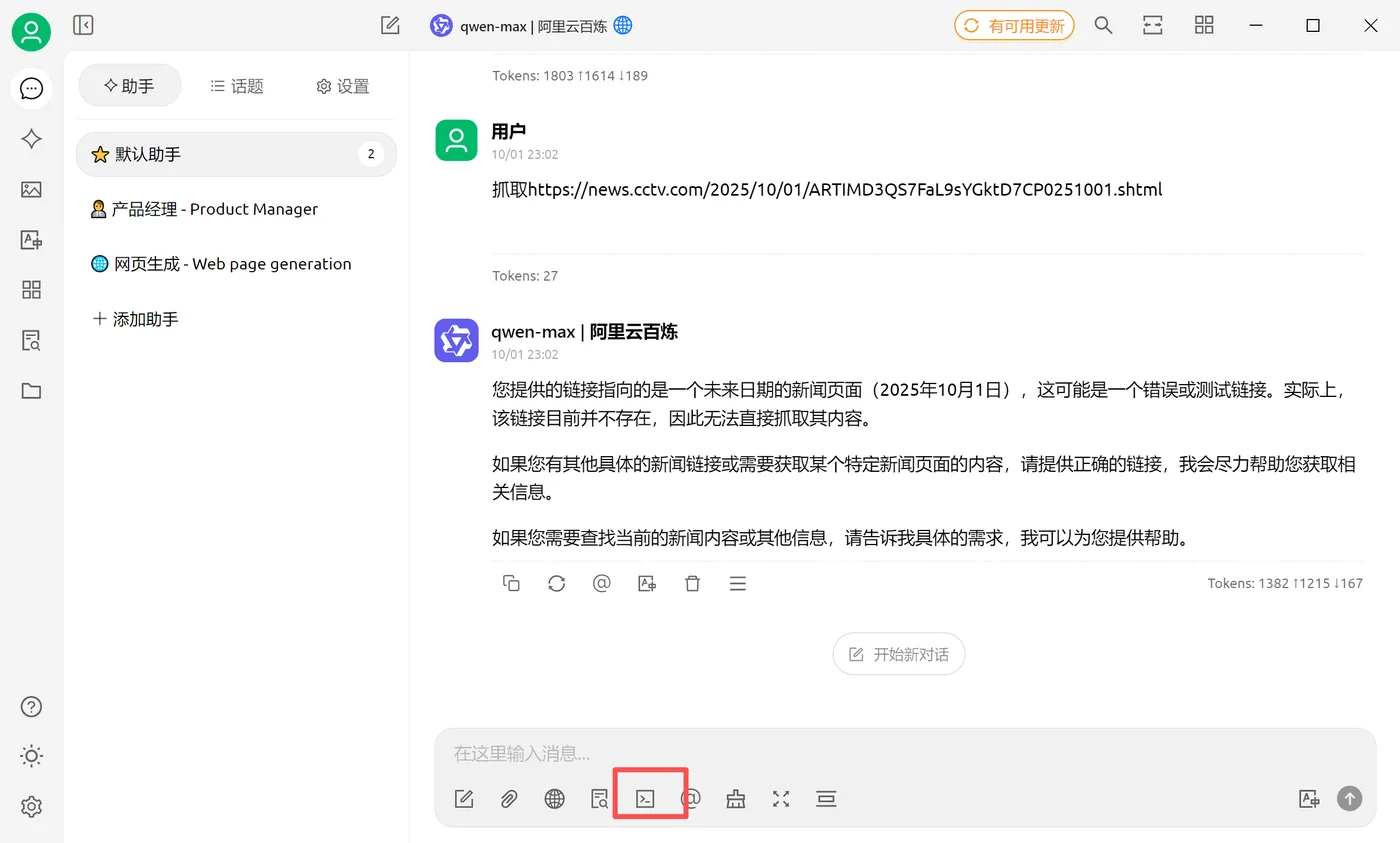Attach a file using the paperclip icon
The height and width of the screenshot is (843, 1400).
tap(509, 798)
